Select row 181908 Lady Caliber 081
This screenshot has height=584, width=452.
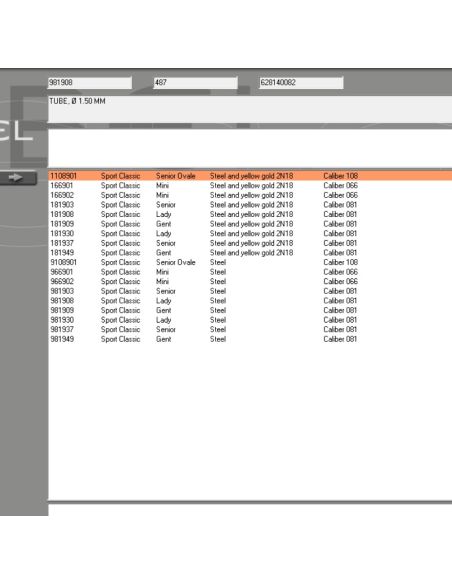[250, 215]
